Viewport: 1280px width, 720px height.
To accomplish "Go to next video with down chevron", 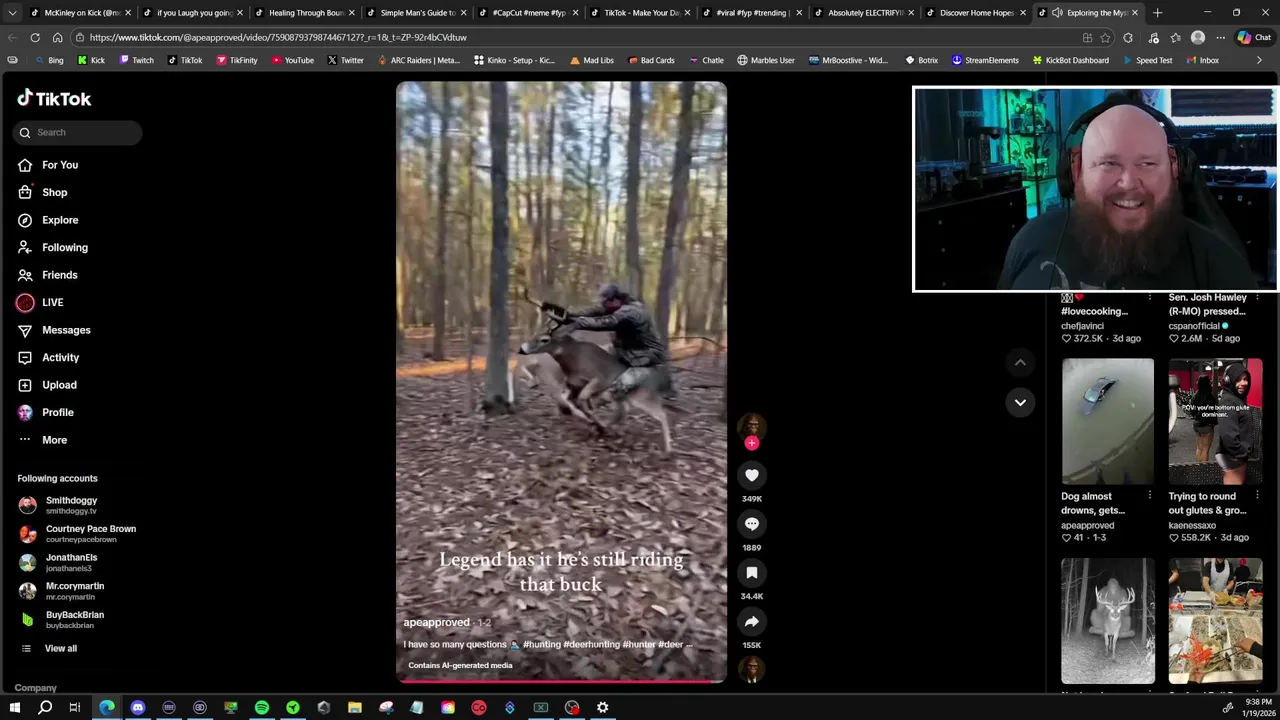I will click(1020, 402).
